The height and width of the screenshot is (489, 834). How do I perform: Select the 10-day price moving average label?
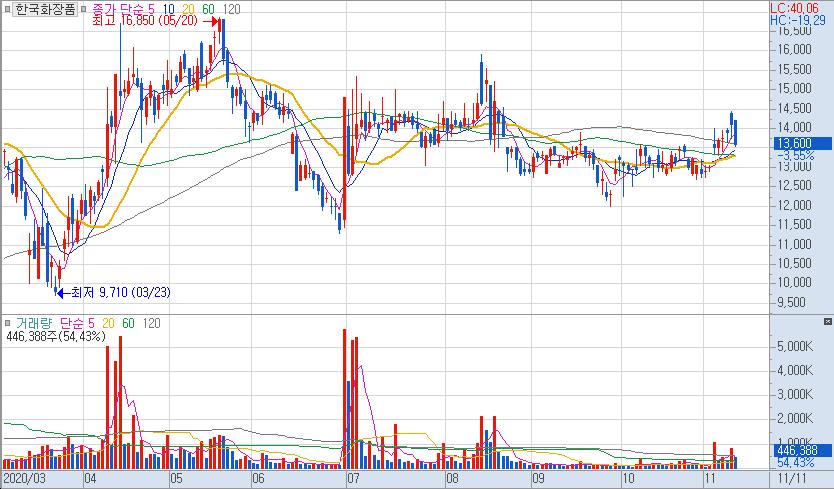click(169, 9)
